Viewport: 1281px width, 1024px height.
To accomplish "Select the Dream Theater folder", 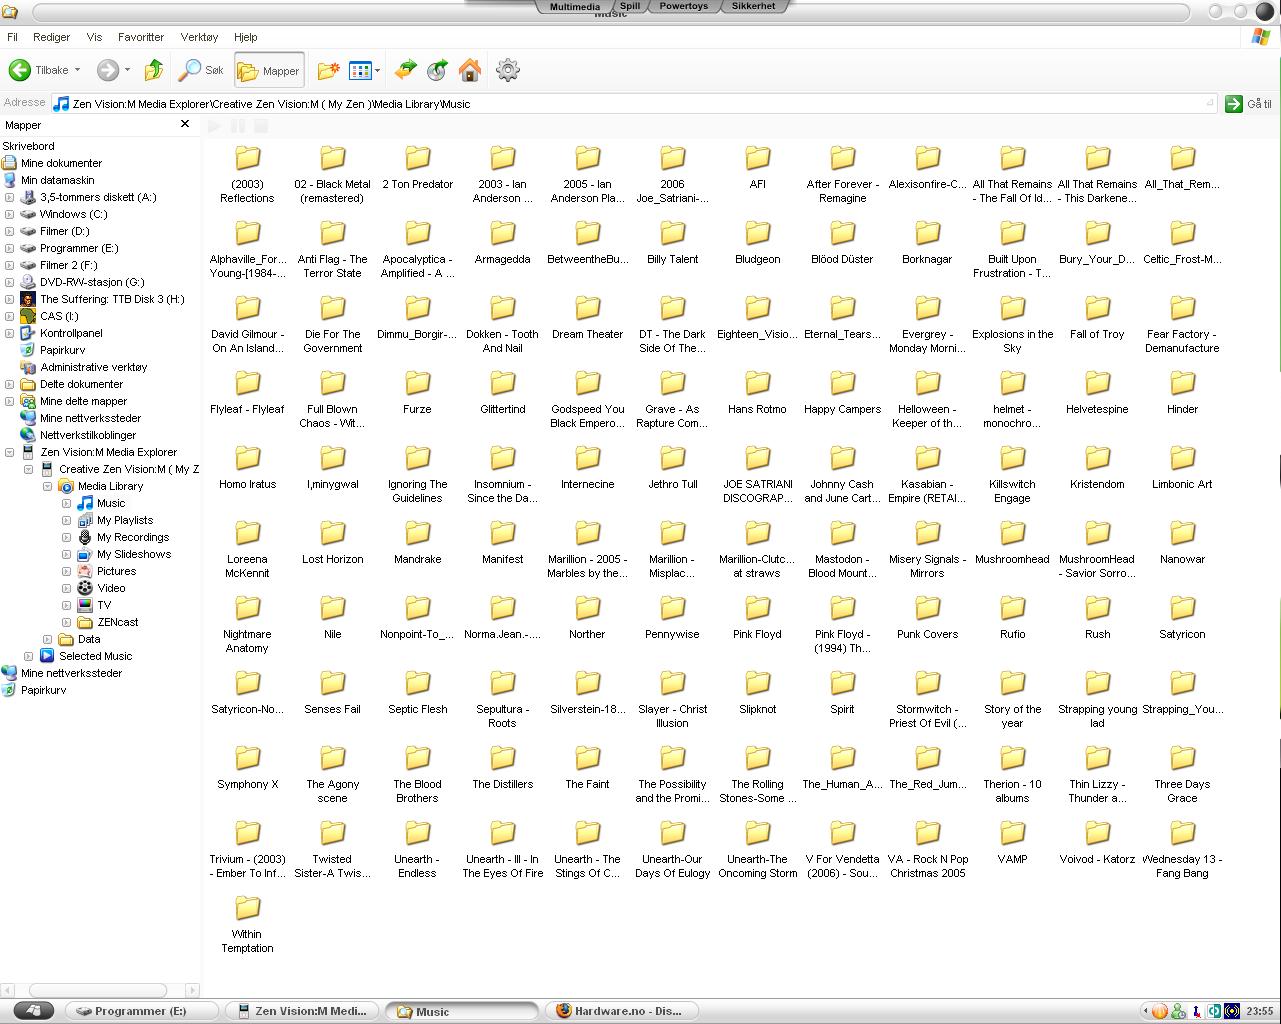I will tap(587, 318).
